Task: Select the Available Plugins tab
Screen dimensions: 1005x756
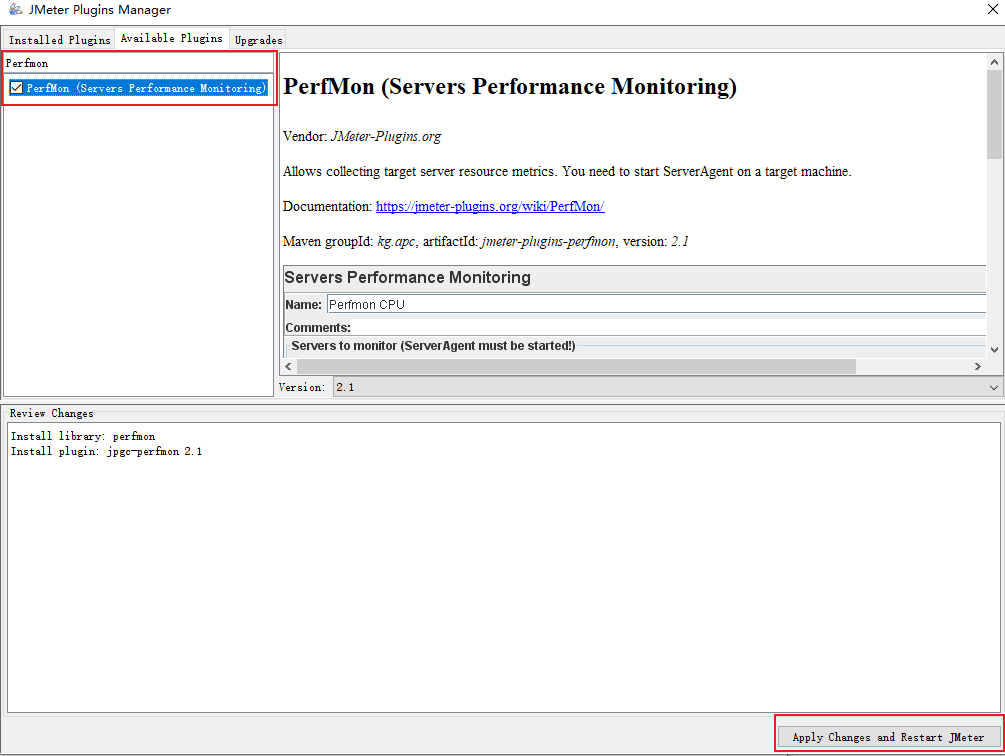Action: tap(172, 38)
